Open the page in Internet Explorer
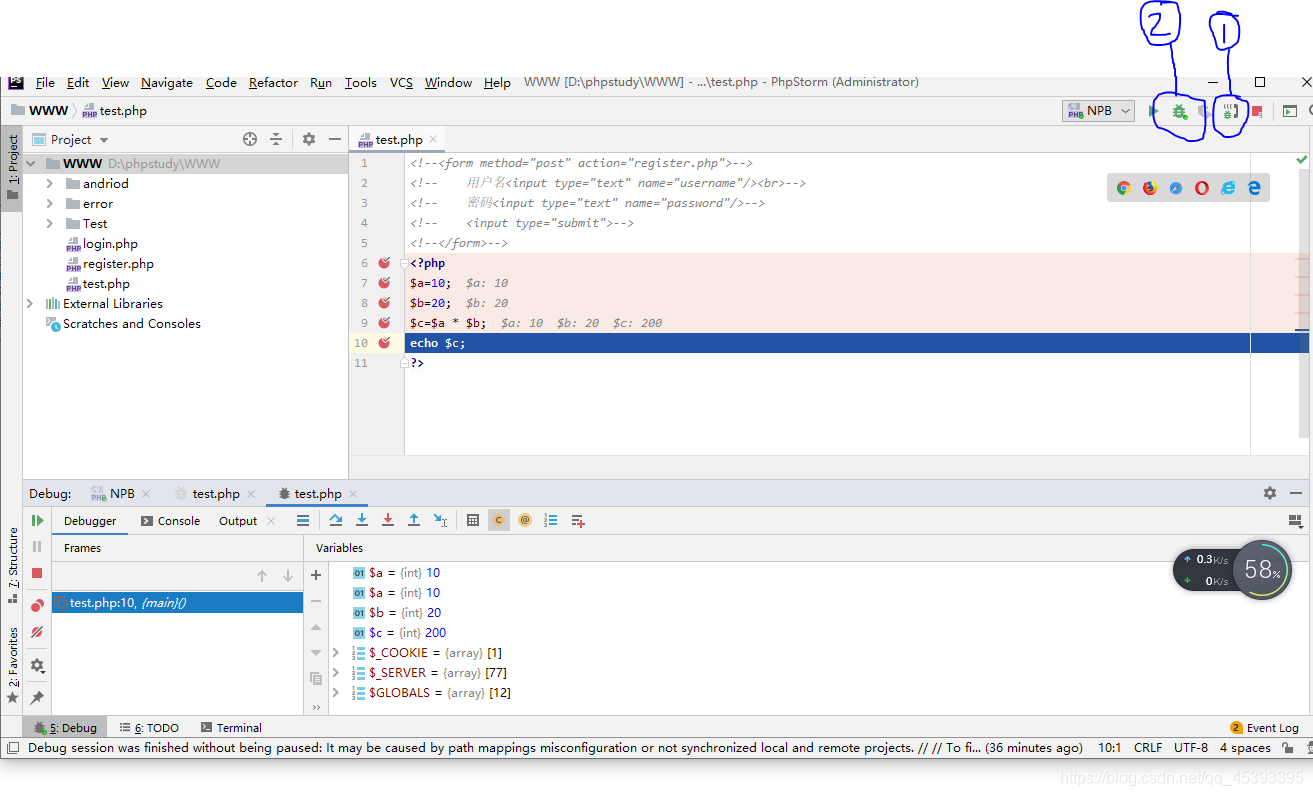 pos(1228,188)
